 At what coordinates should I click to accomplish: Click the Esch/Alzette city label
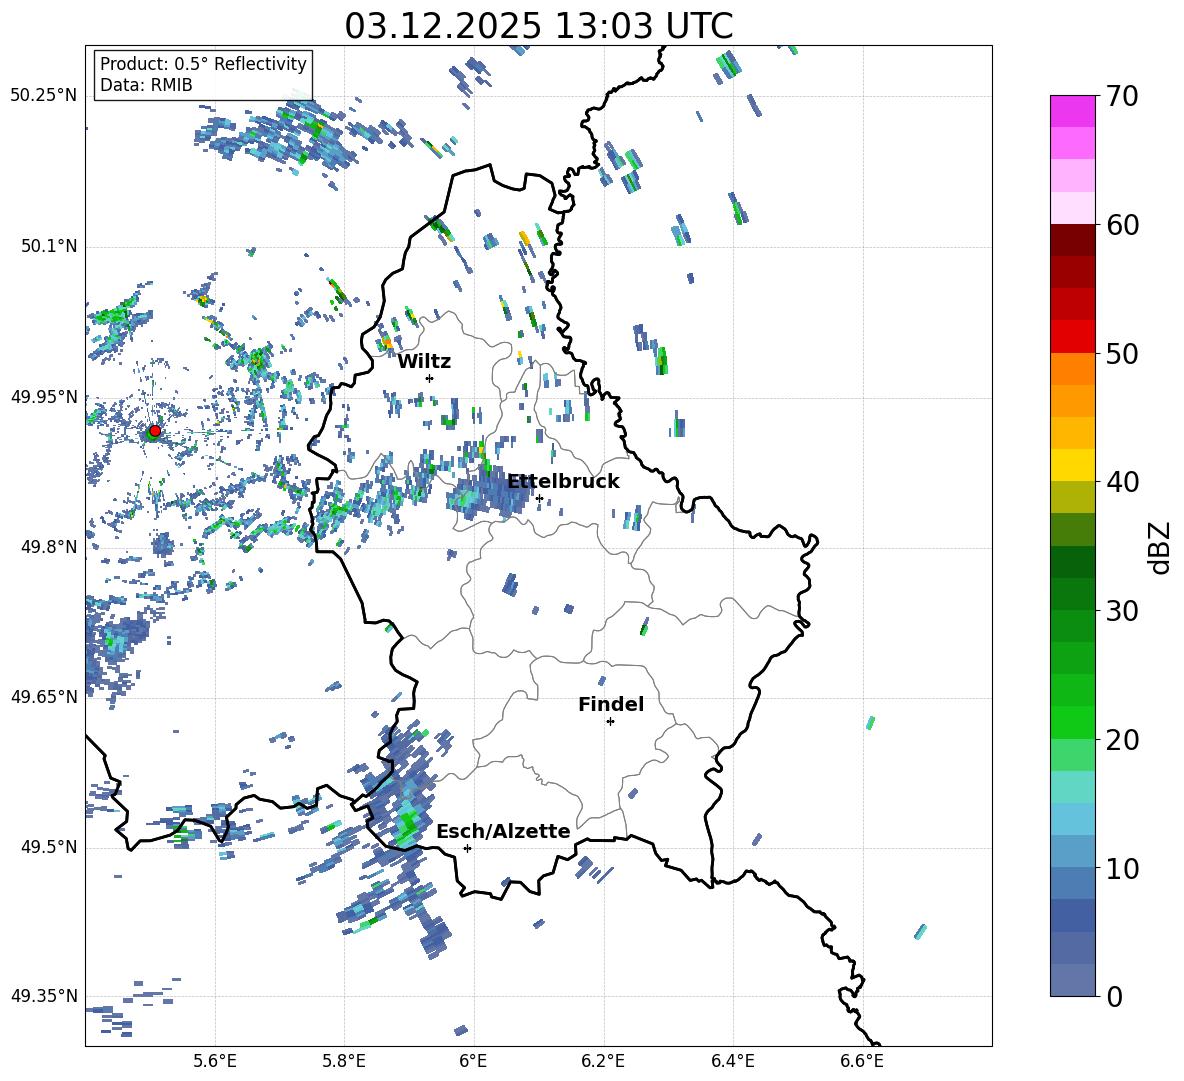503,831
